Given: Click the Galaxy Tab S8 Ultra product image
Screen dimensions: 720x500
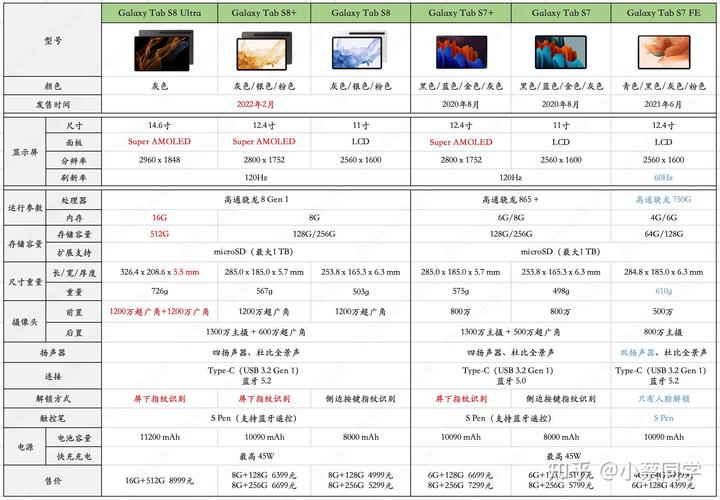Looking at the screenshot, I should [x=163, y=50].
